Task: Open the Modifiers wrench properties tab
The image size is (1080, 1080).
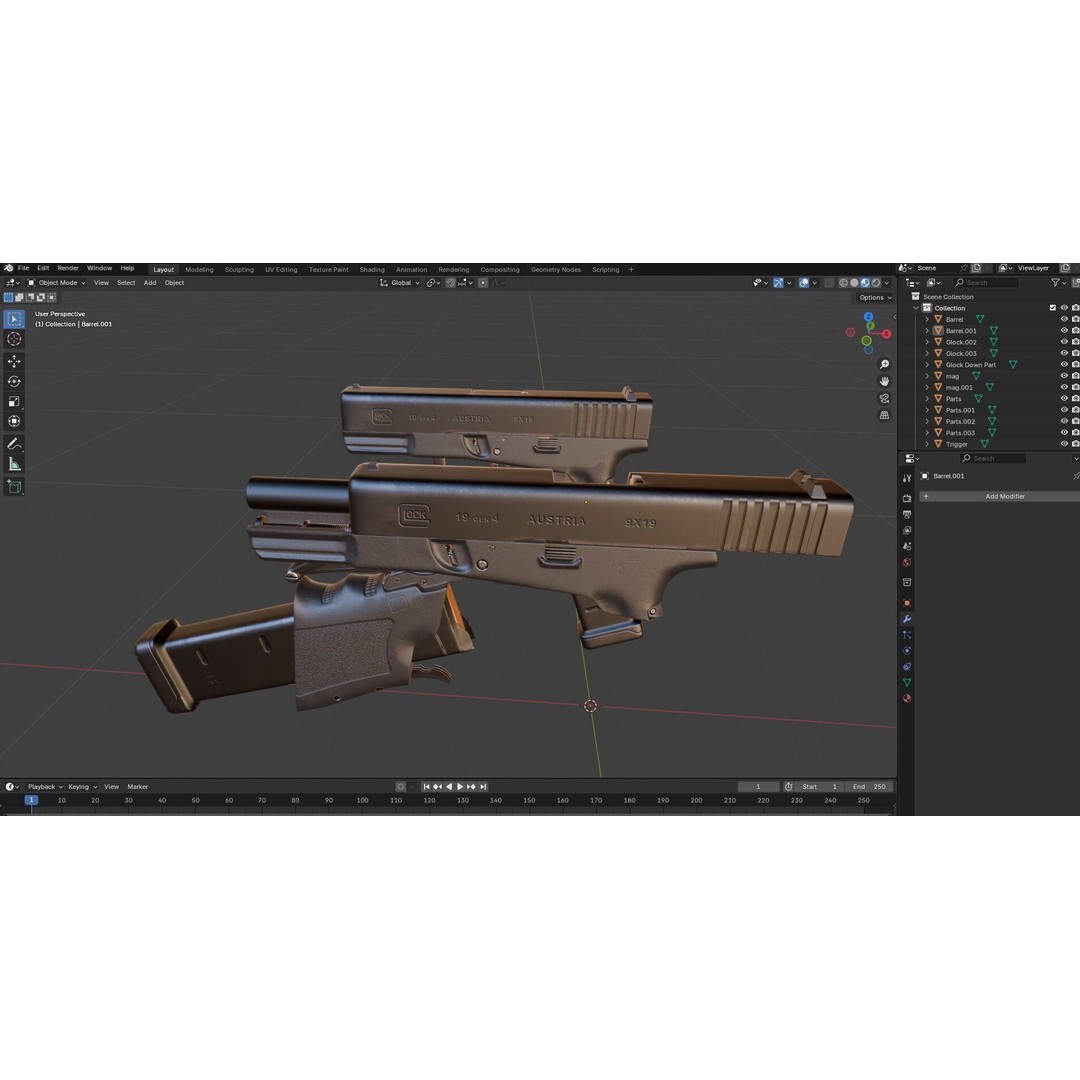Action: pyautogui.click(x=907, y=619)
